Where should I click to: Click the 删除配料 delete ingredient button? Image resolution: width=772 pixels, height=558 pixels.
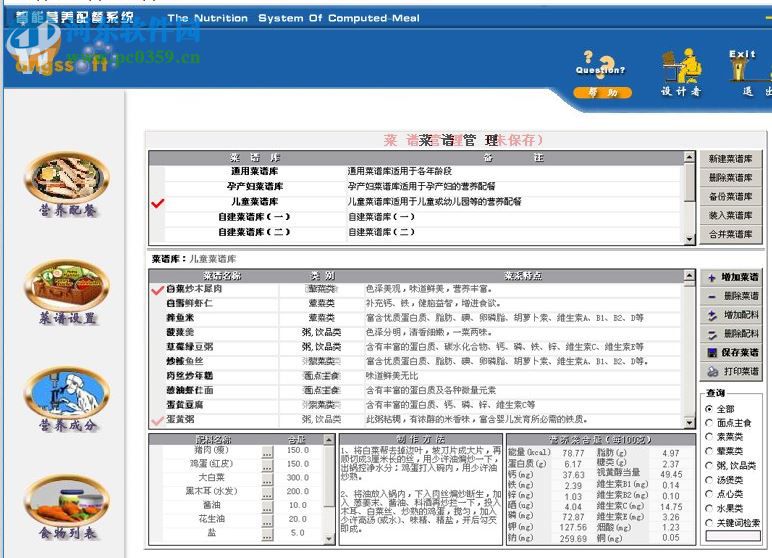731,334
